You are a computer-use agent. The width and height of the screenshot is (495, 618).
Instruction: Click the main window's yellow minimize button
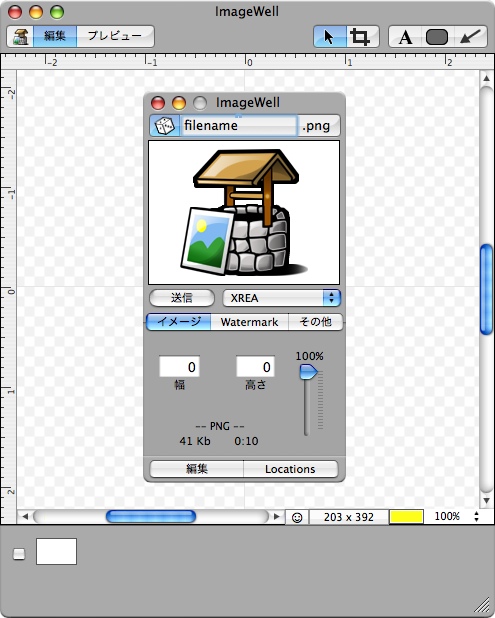[36, 12]
